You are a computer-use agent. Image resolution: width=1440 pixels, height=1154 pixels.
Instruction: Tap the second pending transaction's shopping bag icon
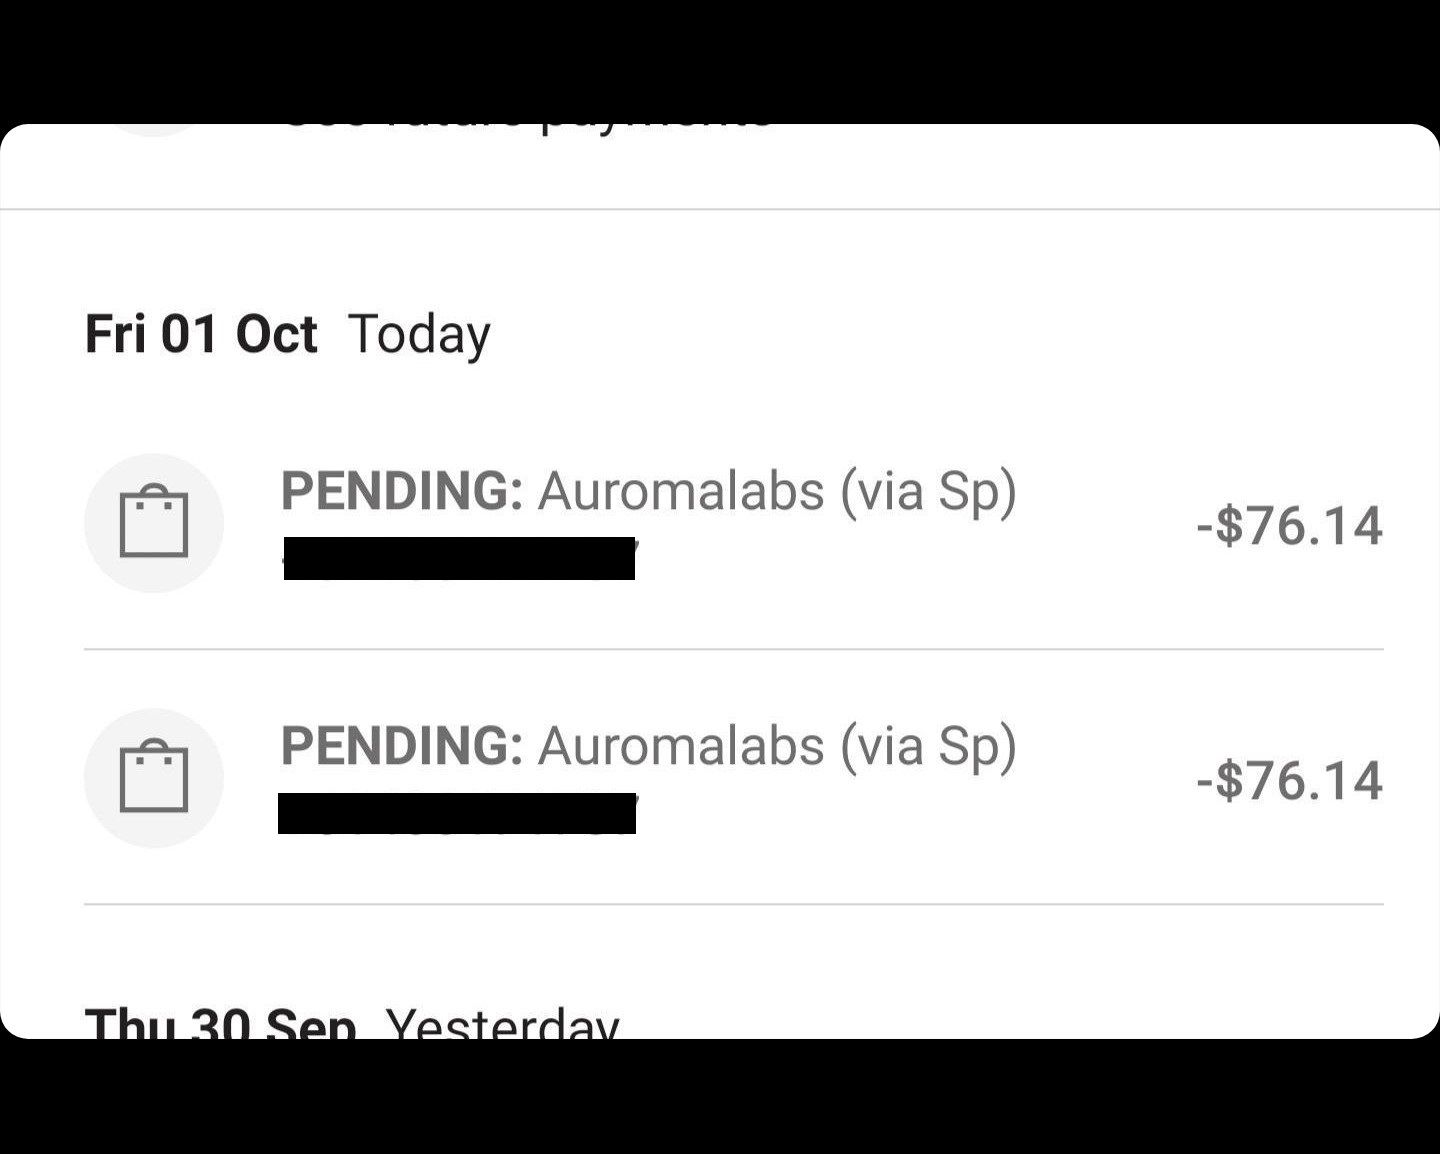click(x=153, y=777)
